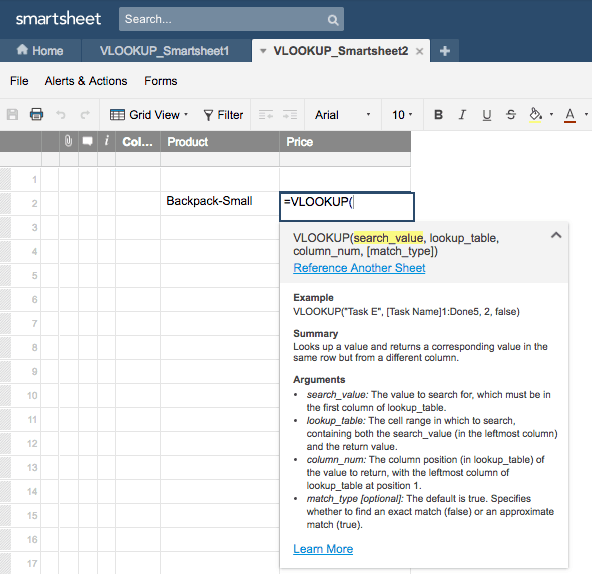Click the Redo arrow
Screen dimensions: 592x574
pos(85,114)
